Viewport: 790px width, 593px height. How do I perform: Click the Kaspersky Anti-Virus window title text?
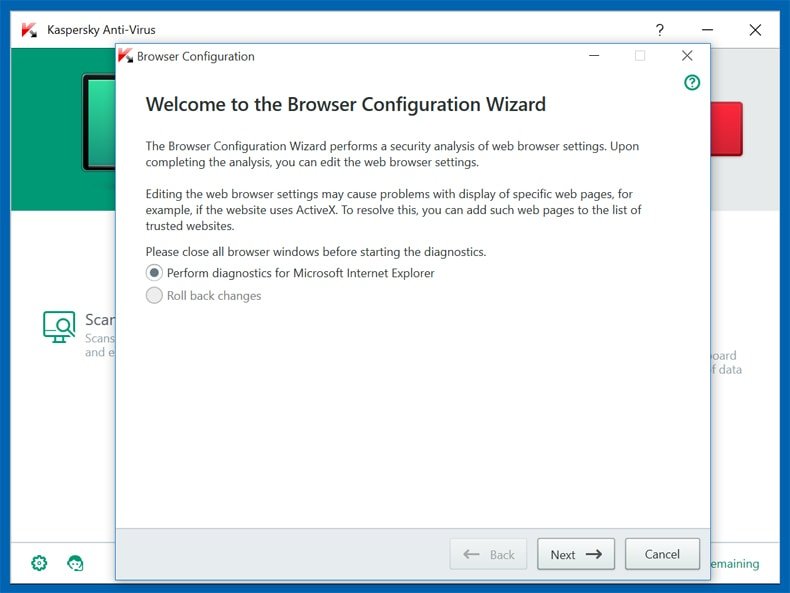point(101,30)
